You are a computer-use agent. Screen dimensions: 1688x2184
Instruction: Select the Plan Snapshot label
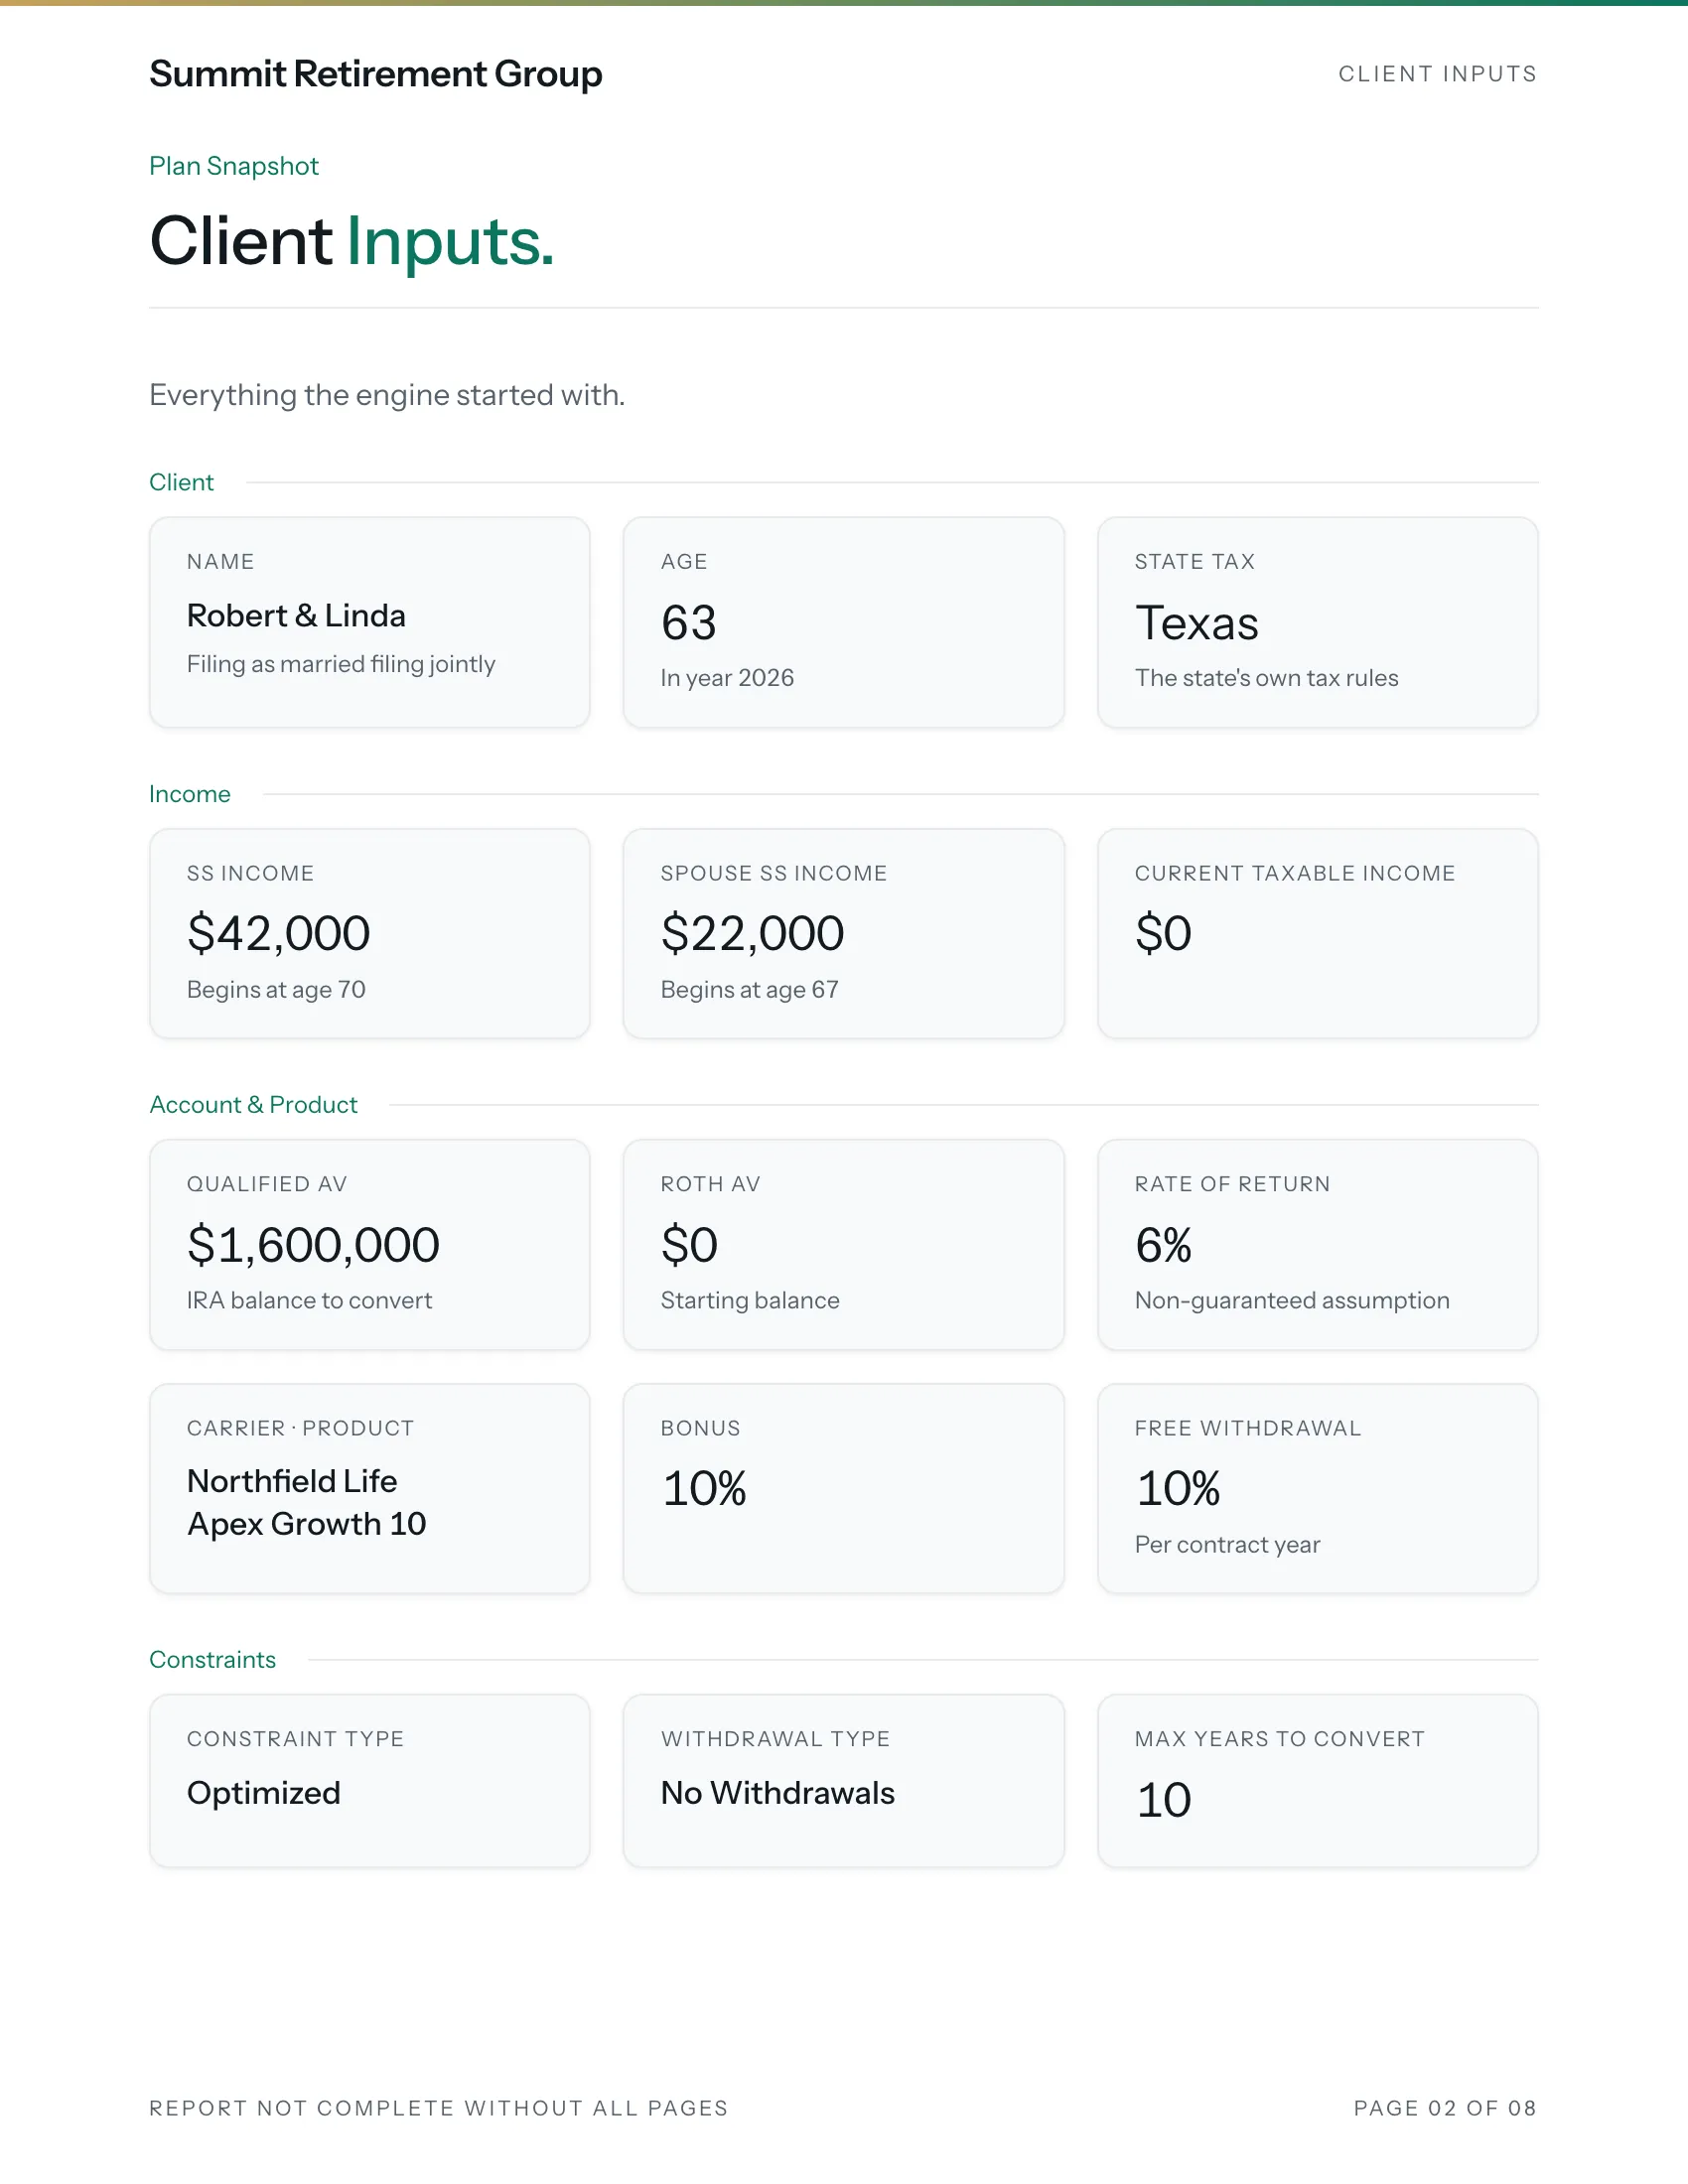pos(234,166)
